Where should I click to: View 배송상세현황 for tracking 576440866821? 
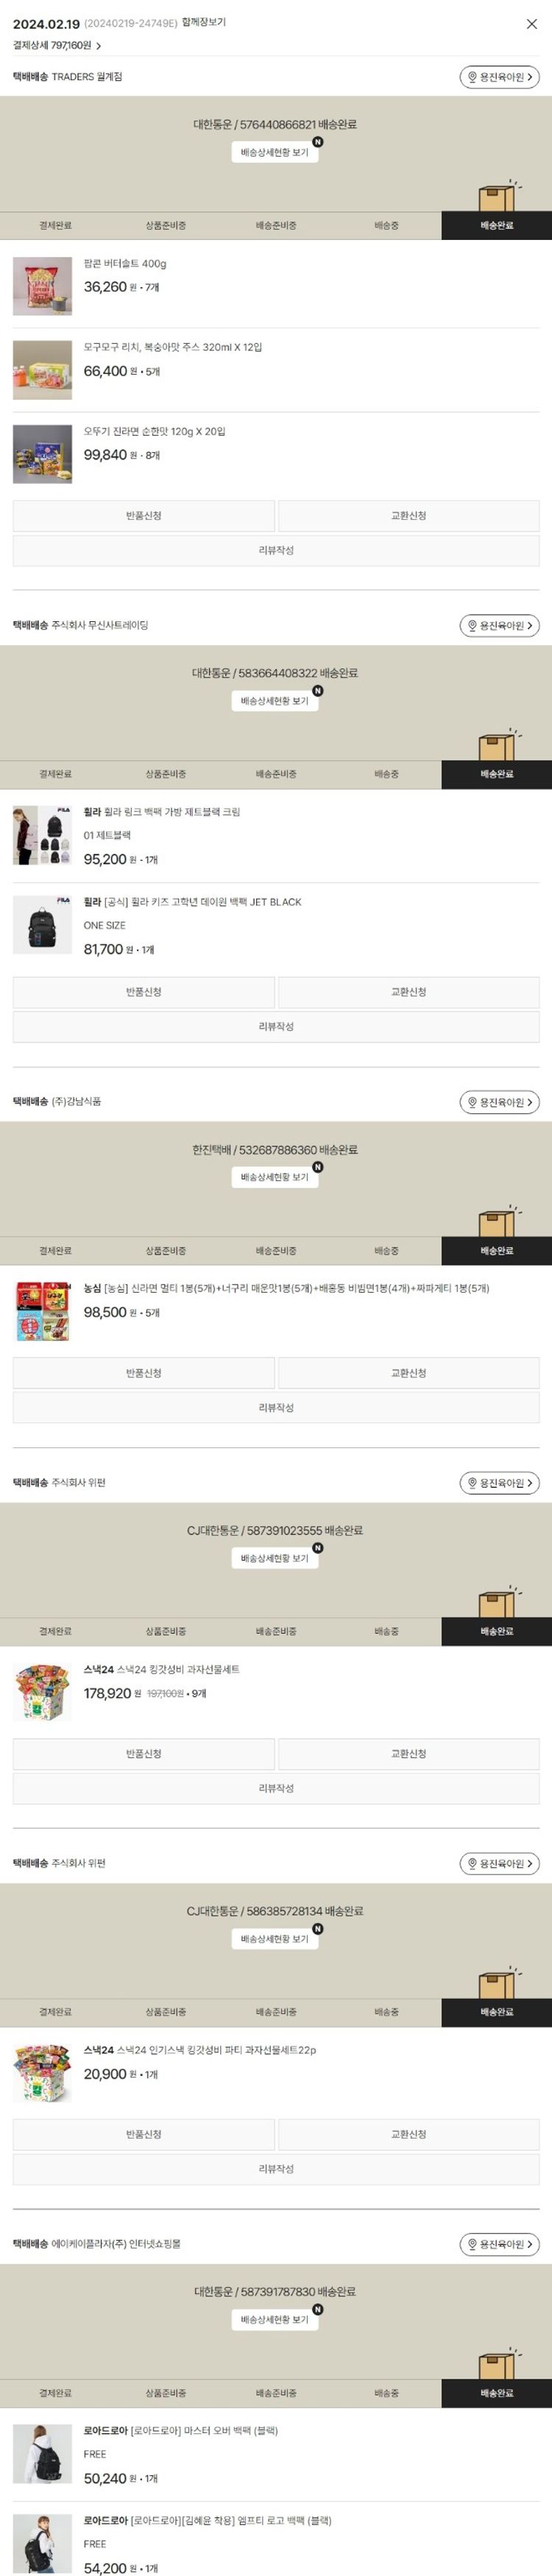[x=275, y=152]
